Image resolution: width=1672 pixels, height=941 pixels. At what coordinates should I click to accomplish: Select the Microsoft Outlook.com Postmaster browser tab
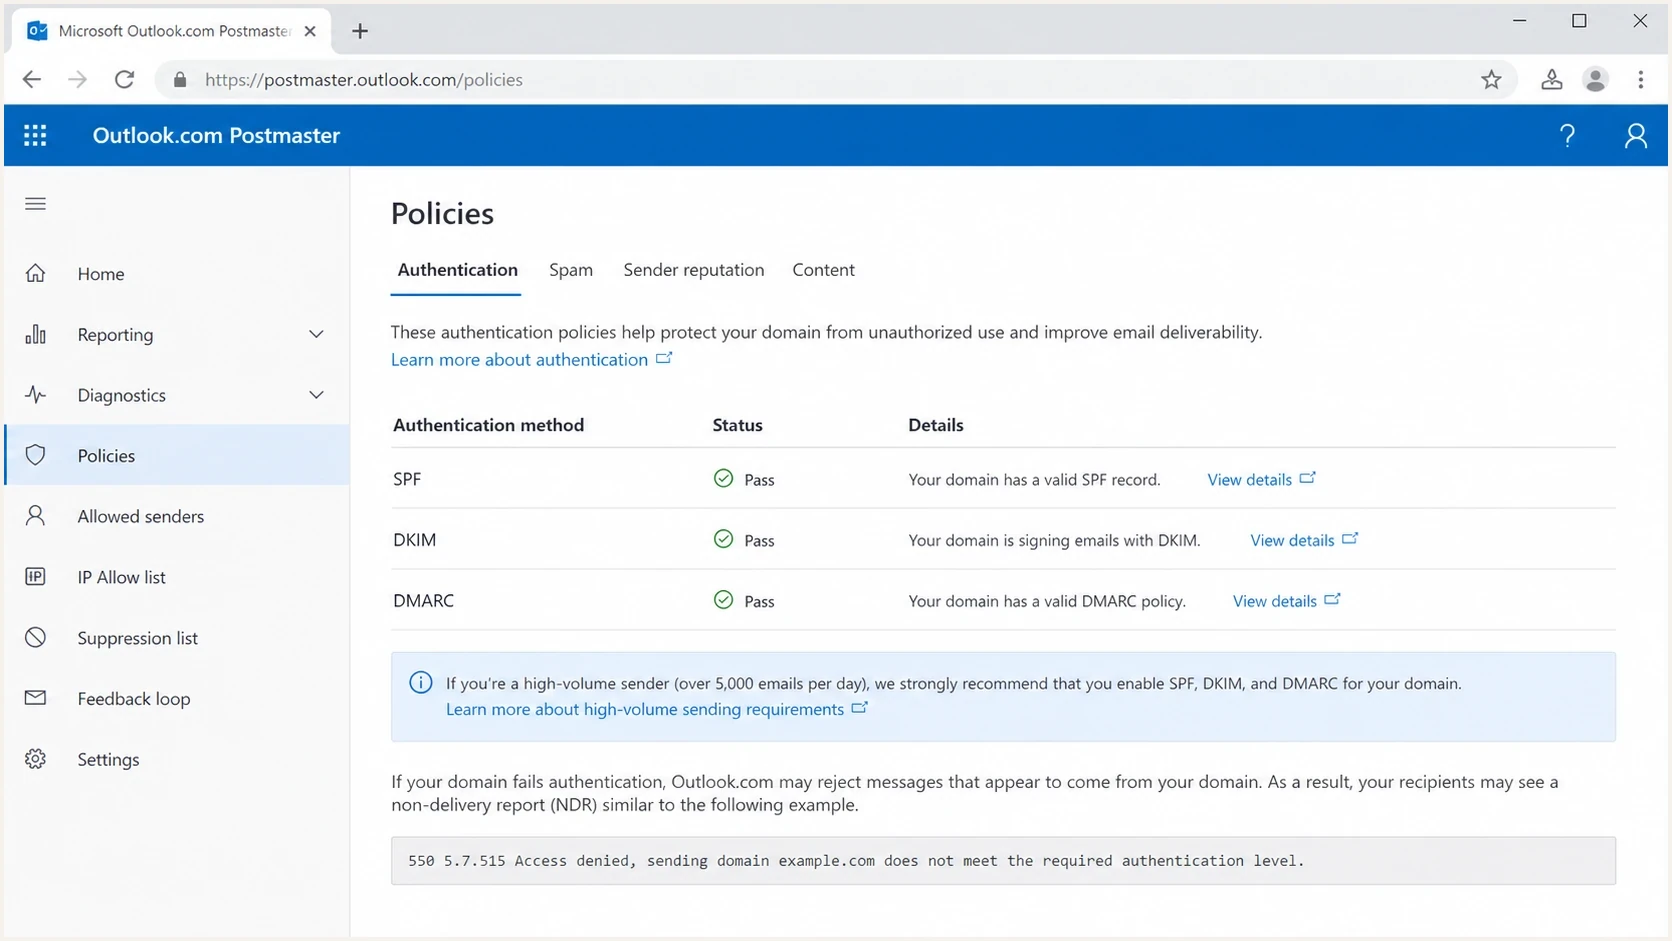click(171, 31)
